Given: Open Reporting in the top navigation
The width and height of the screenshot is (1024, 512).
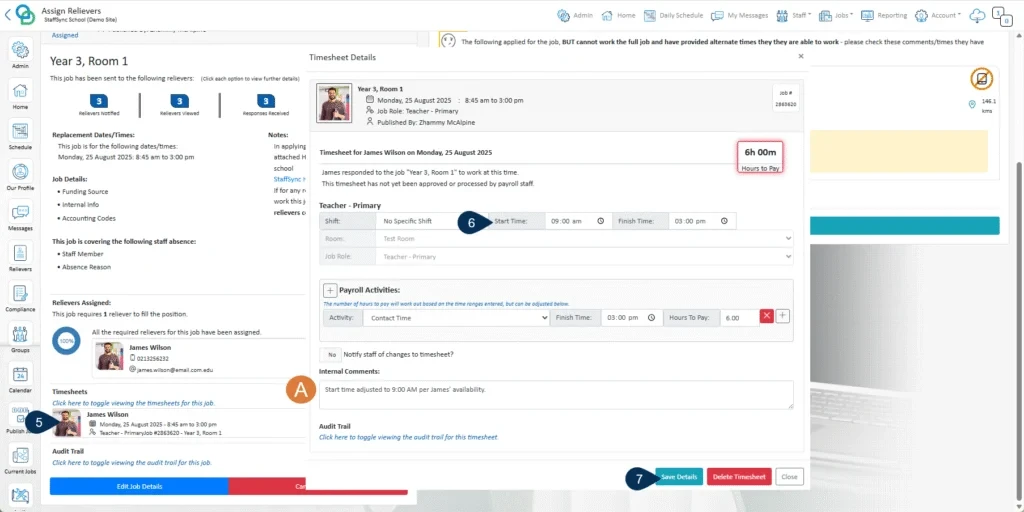Looking at the screenshot, I should point(884,15).
